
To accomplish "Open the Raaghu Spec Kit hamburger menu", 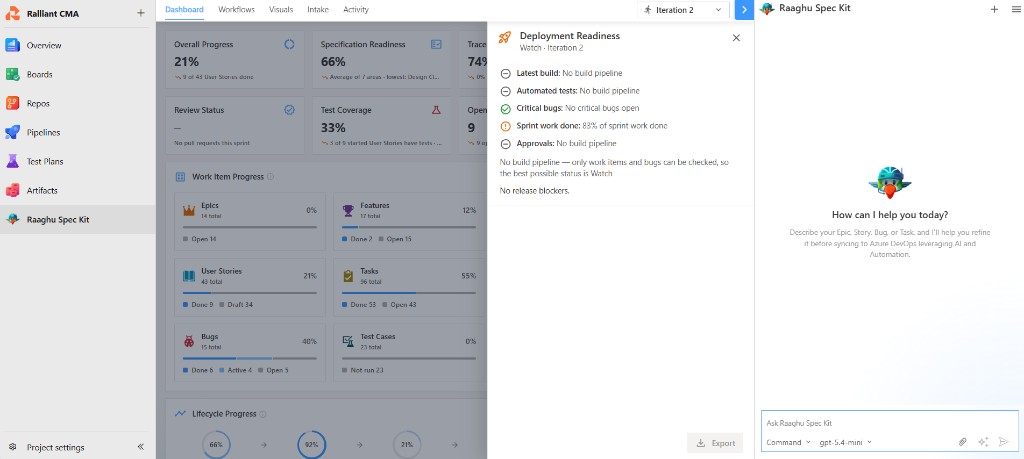I will coord(1016,9).
